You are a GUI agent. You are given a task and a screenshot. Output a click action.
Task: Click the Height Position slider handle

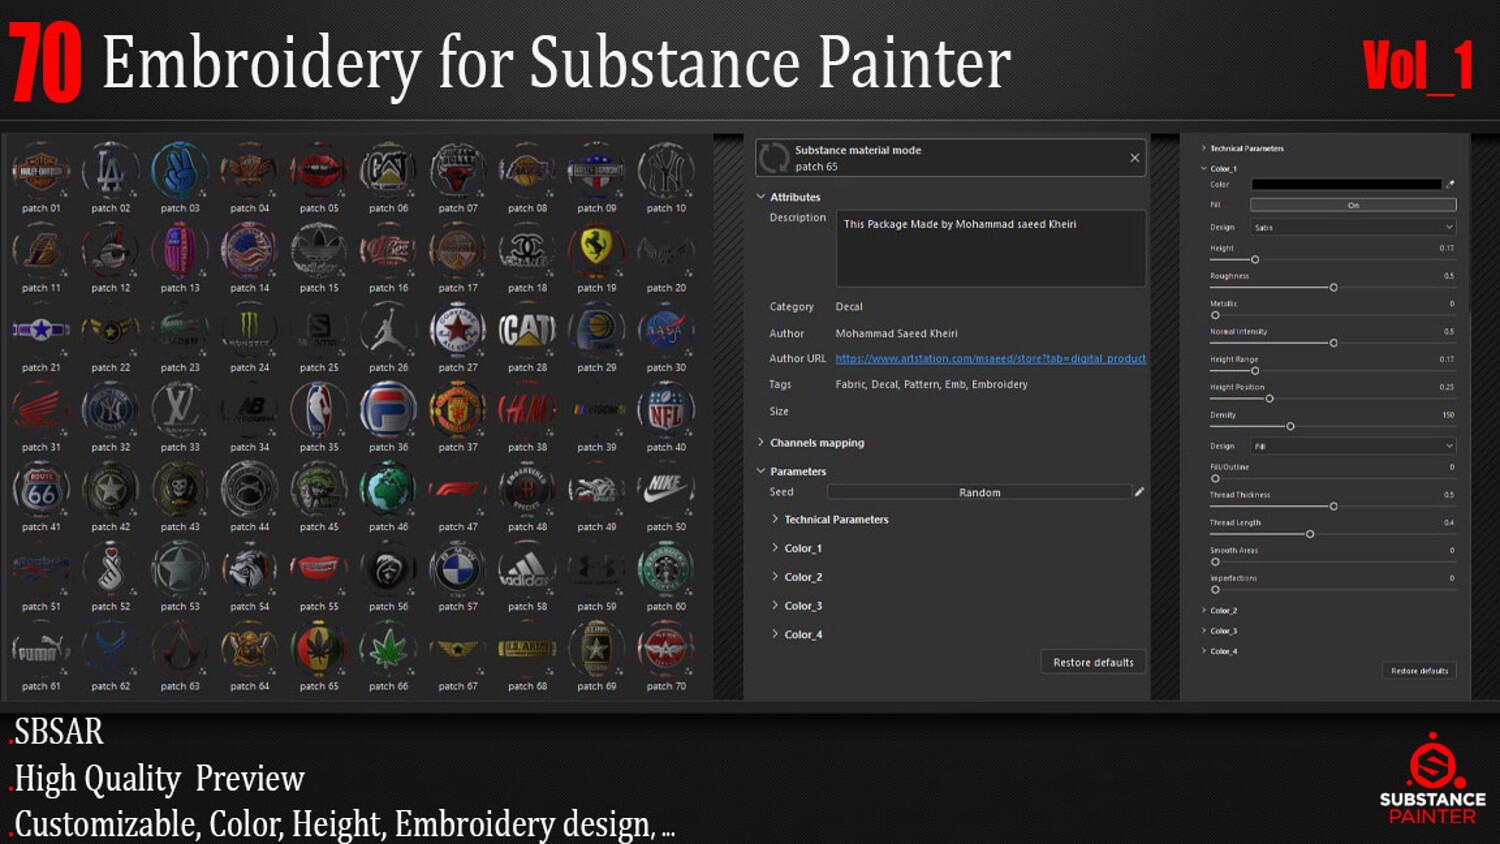(1269, 398)
